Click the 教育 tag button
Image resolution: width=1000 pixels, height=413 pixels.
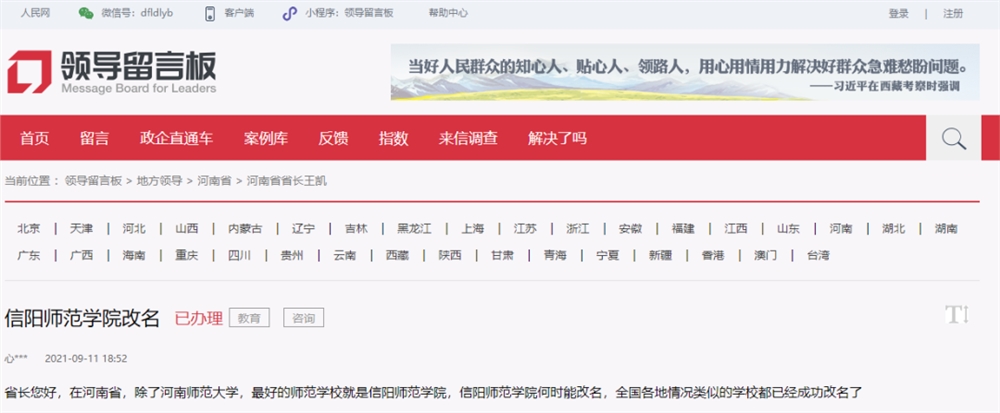[249, 317]
